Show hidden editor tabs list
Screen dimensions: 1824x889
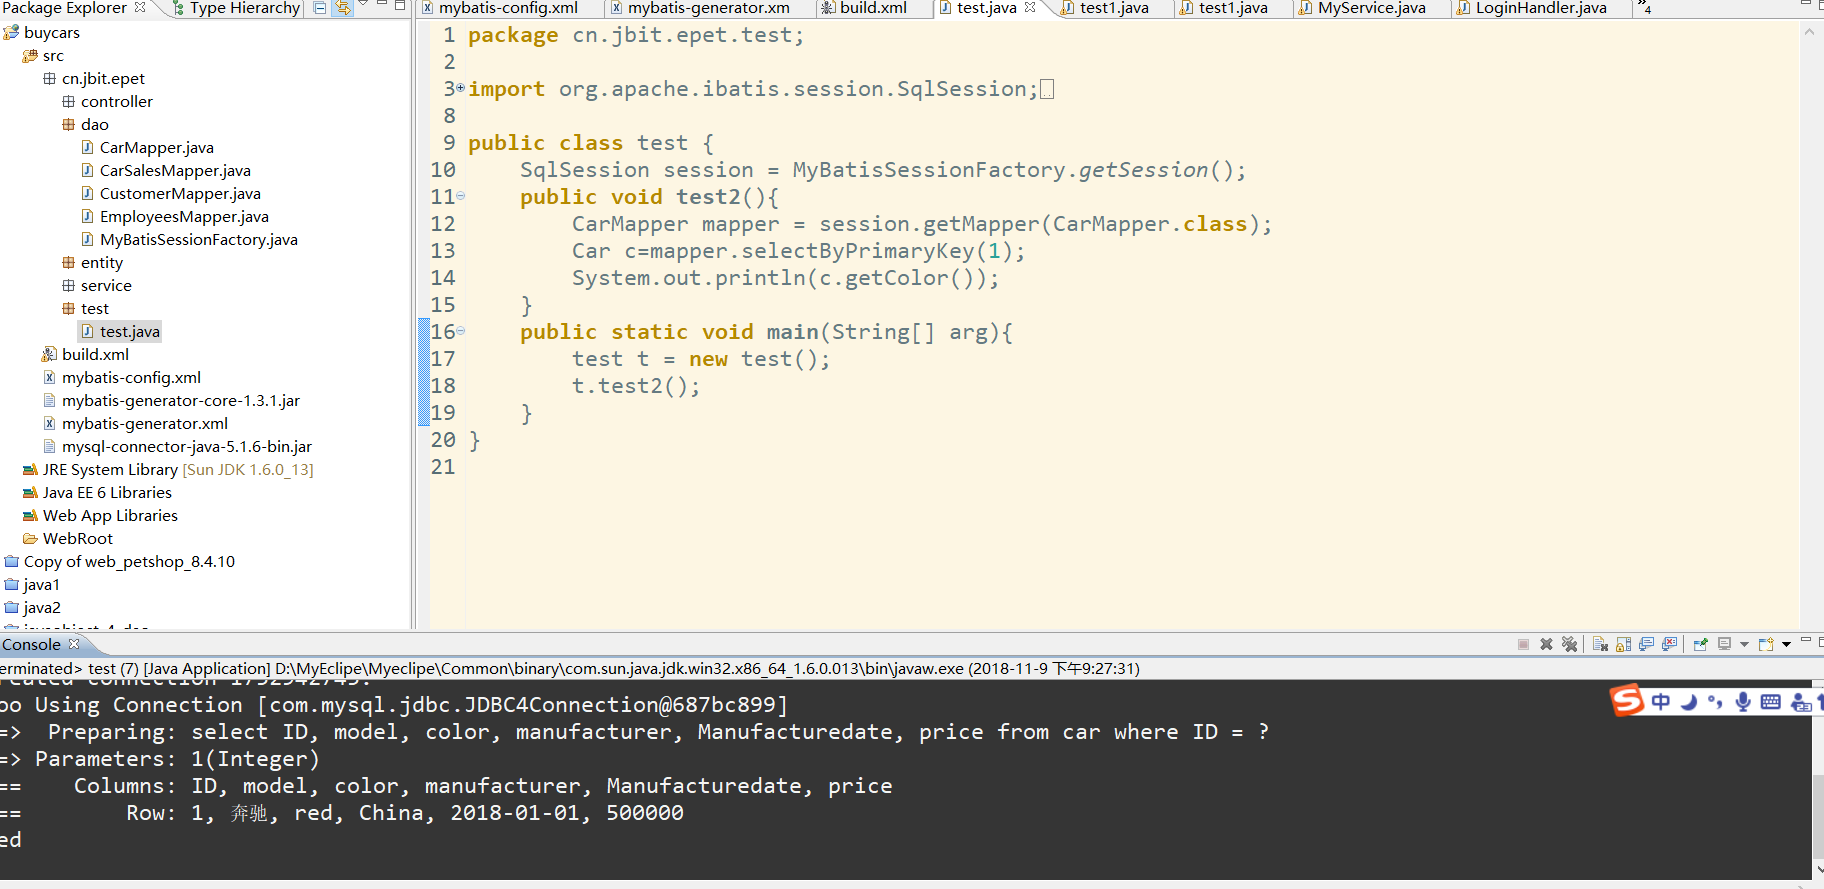pyautogui.click(x=1645, y=8)
